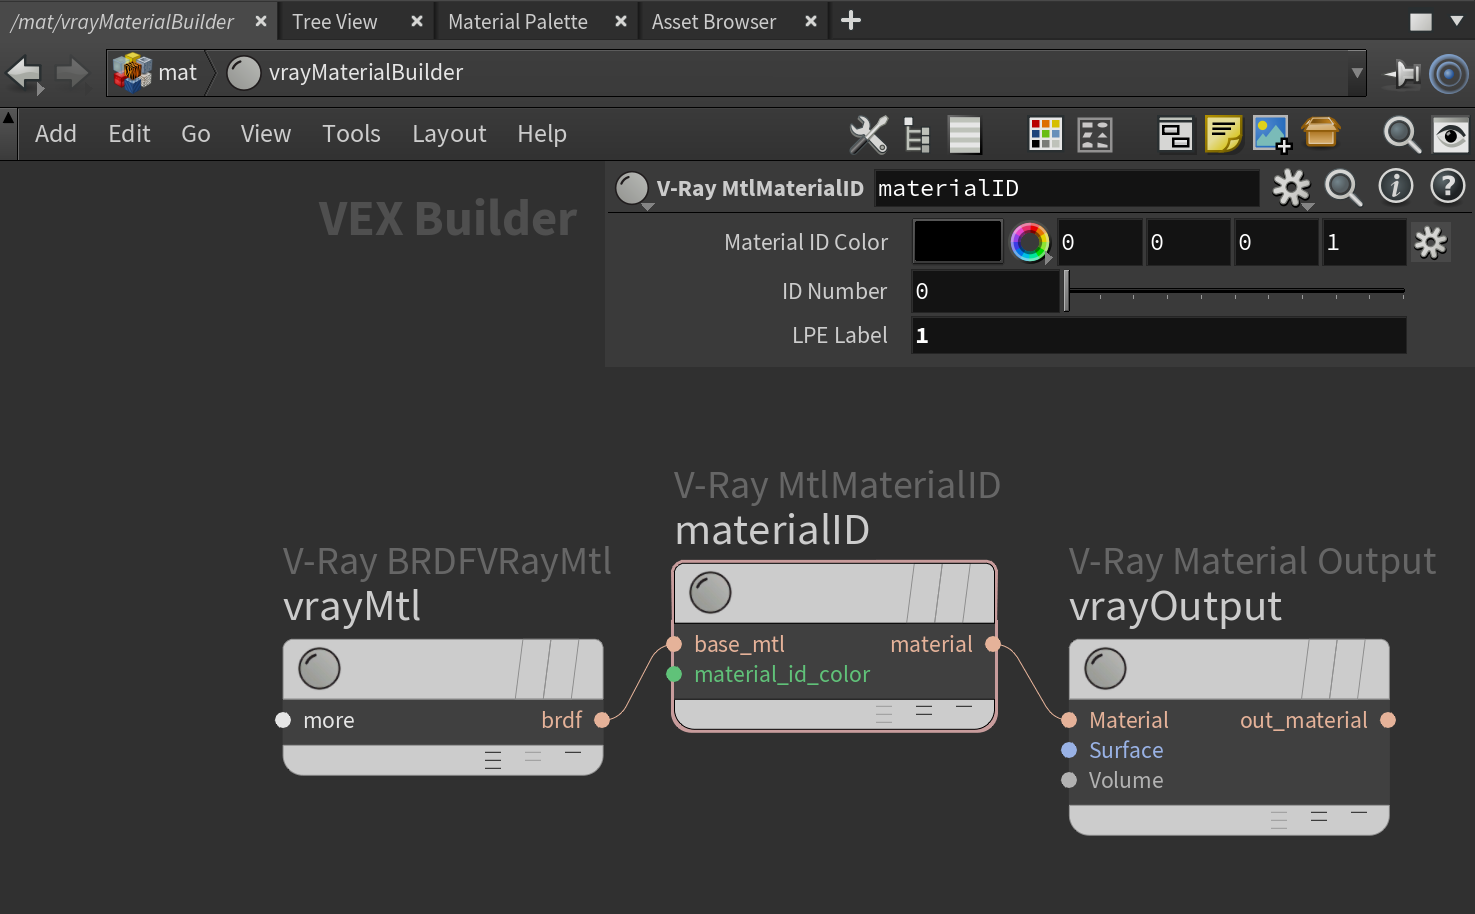Create a network box icon

coord(1175,134)
